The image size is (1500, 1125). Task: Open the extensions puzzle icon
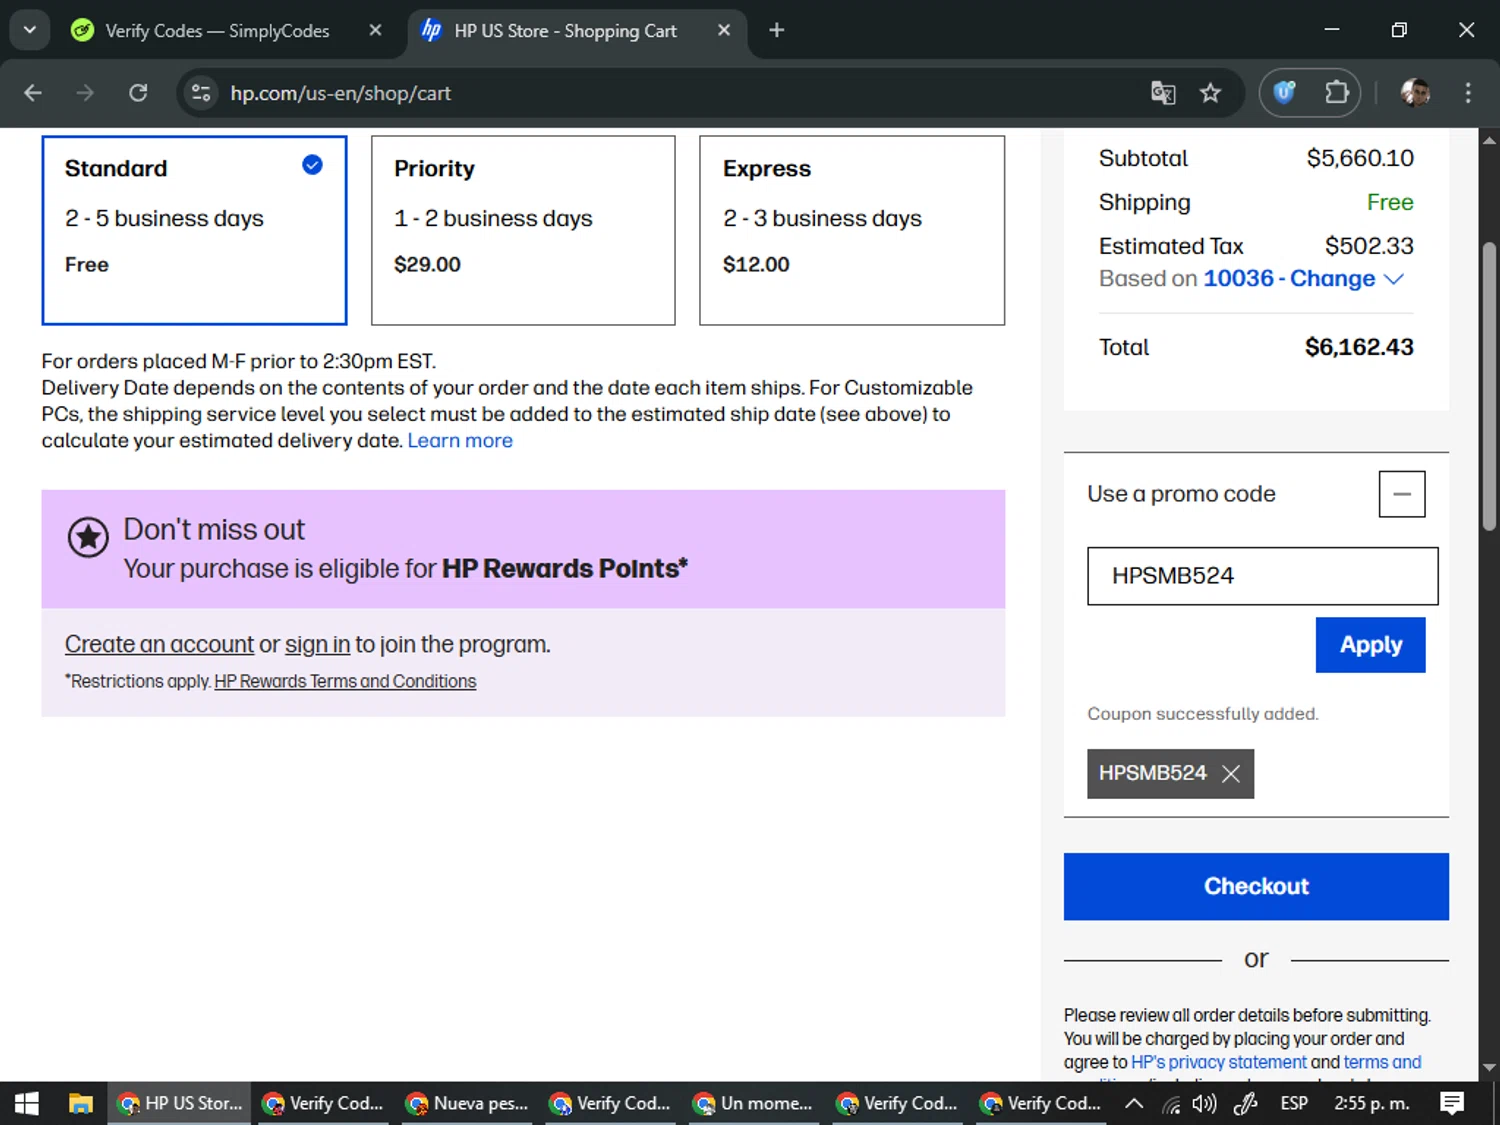tap(1336, 93)
